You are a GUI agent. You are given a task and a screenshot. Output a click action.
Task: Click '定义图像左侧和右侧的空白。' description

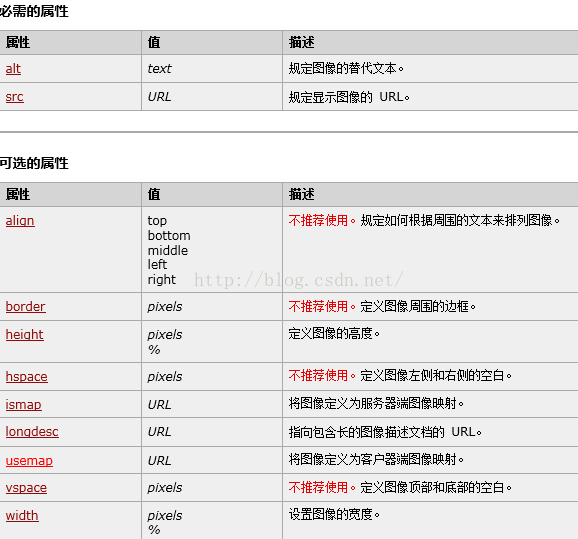click(436, 375)
